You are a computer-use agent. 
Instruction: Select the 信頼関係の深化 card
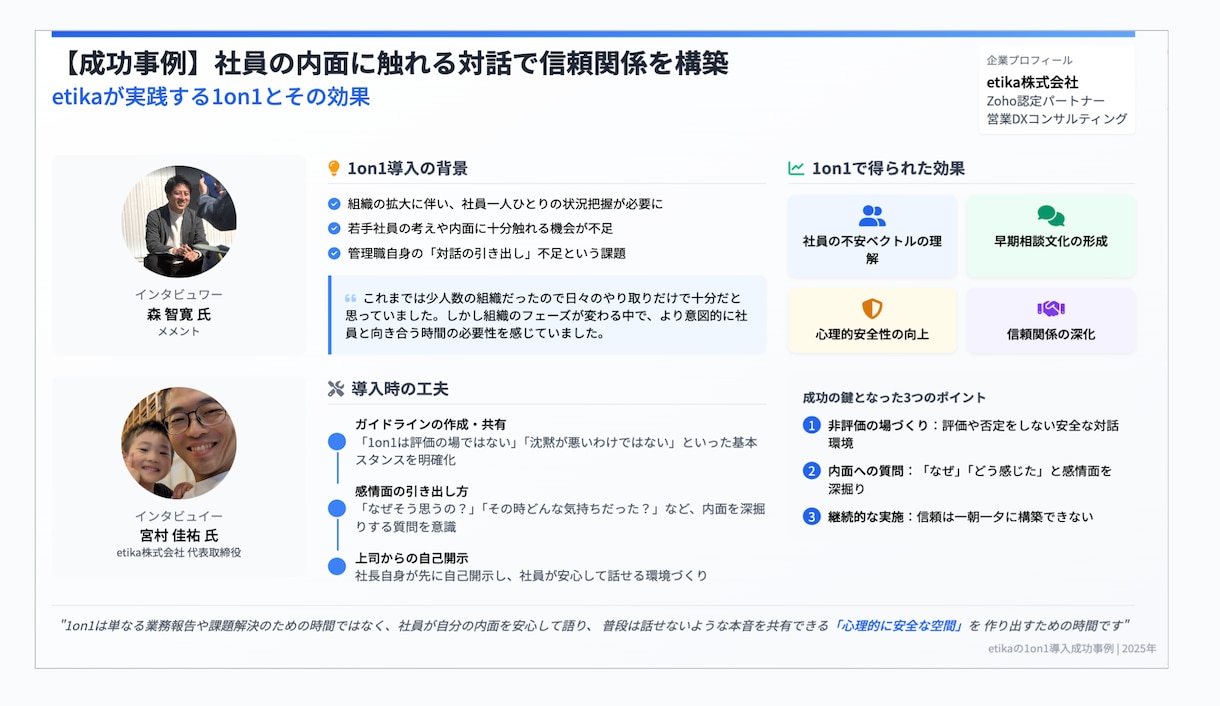point(1051,321)
